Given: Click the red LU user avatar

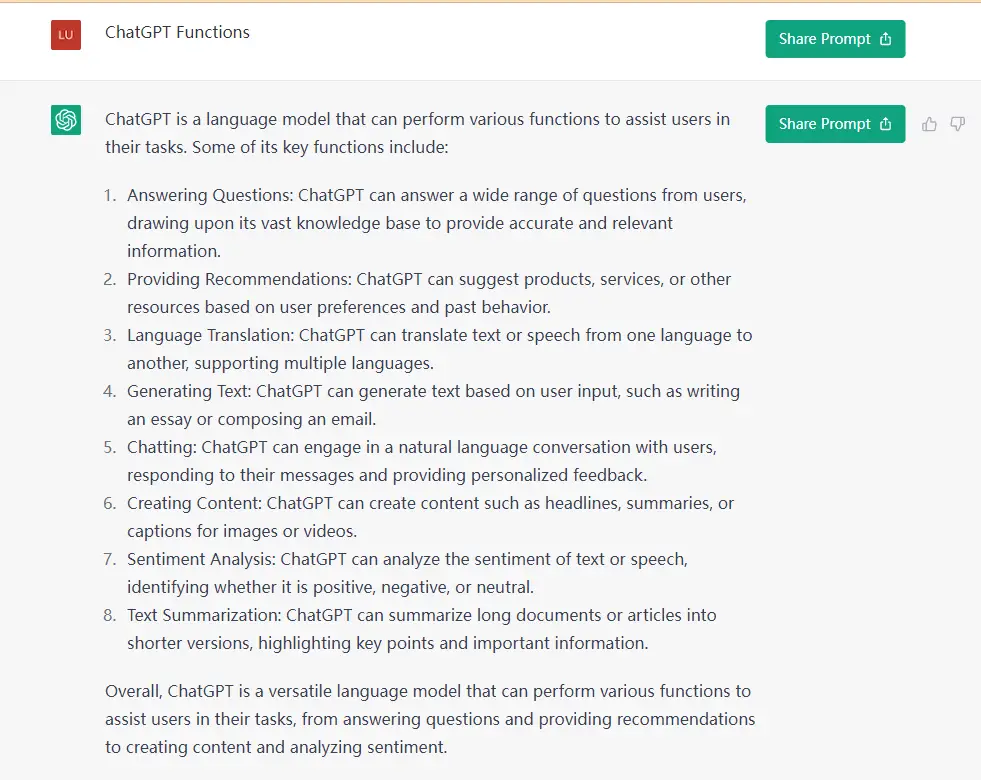Looking at the screenshot, I should [66, 34].
